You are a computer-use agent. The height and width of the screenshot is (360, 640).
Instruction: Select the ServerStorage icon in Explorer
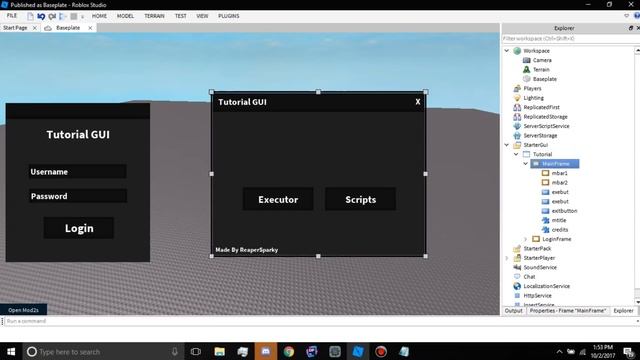517,135
